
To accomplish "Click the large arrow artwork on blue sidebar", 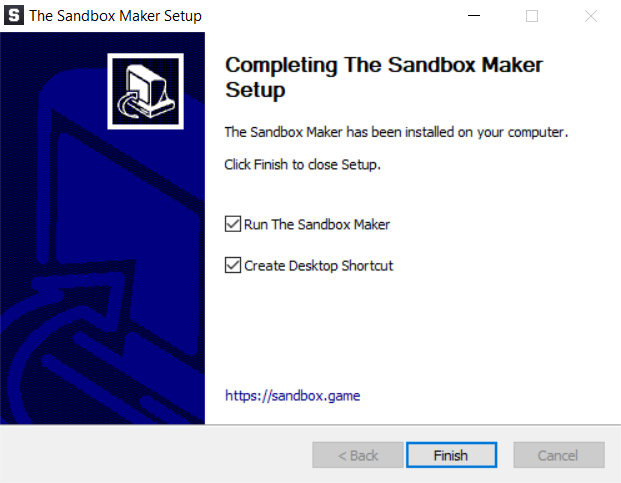I will (102, 257).
